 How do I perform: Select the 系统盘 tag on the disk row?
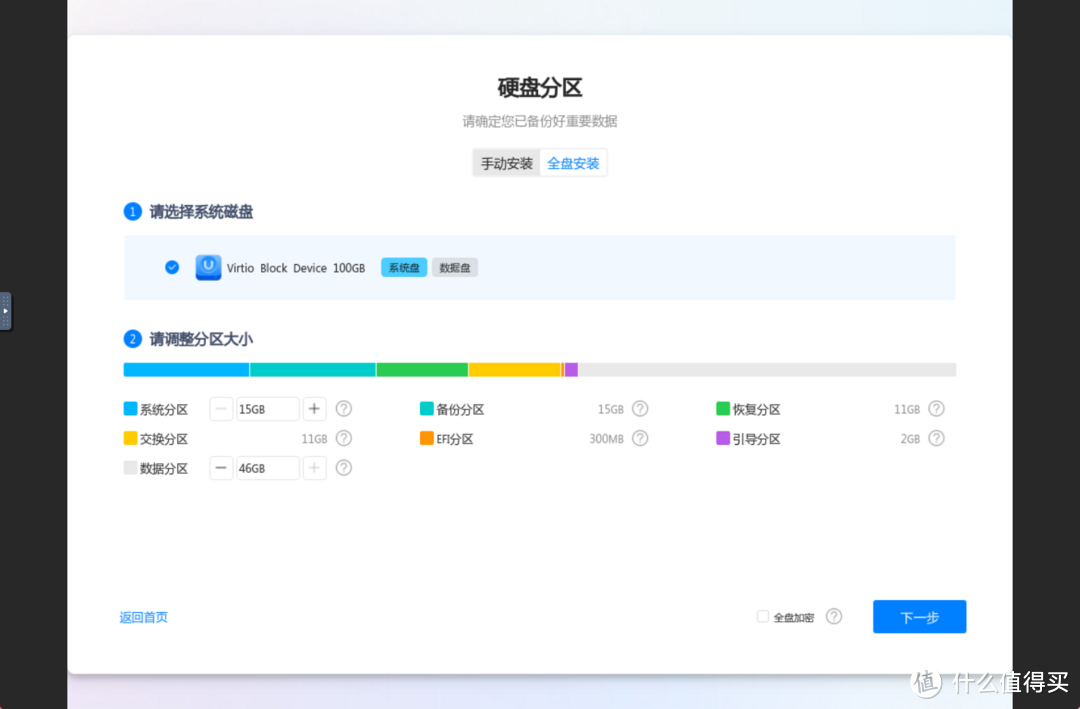click(403, 267)
